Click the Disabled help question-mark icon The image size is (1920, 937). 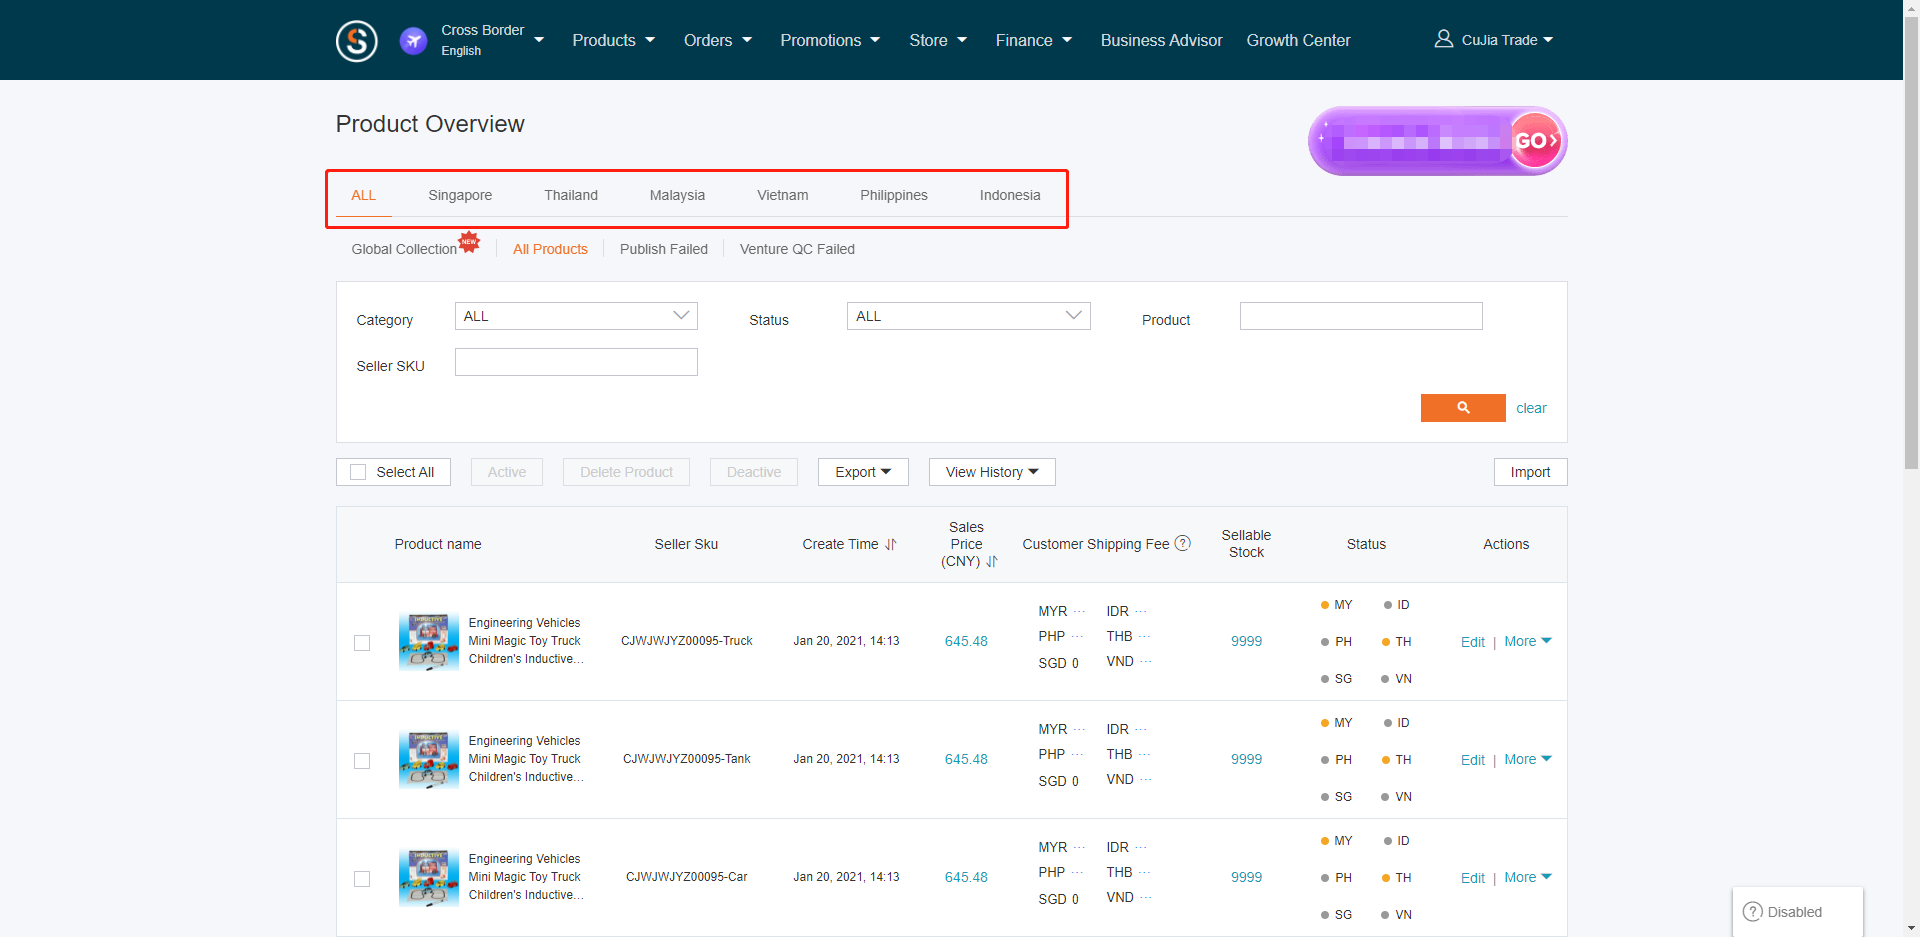click(1753, 911)
